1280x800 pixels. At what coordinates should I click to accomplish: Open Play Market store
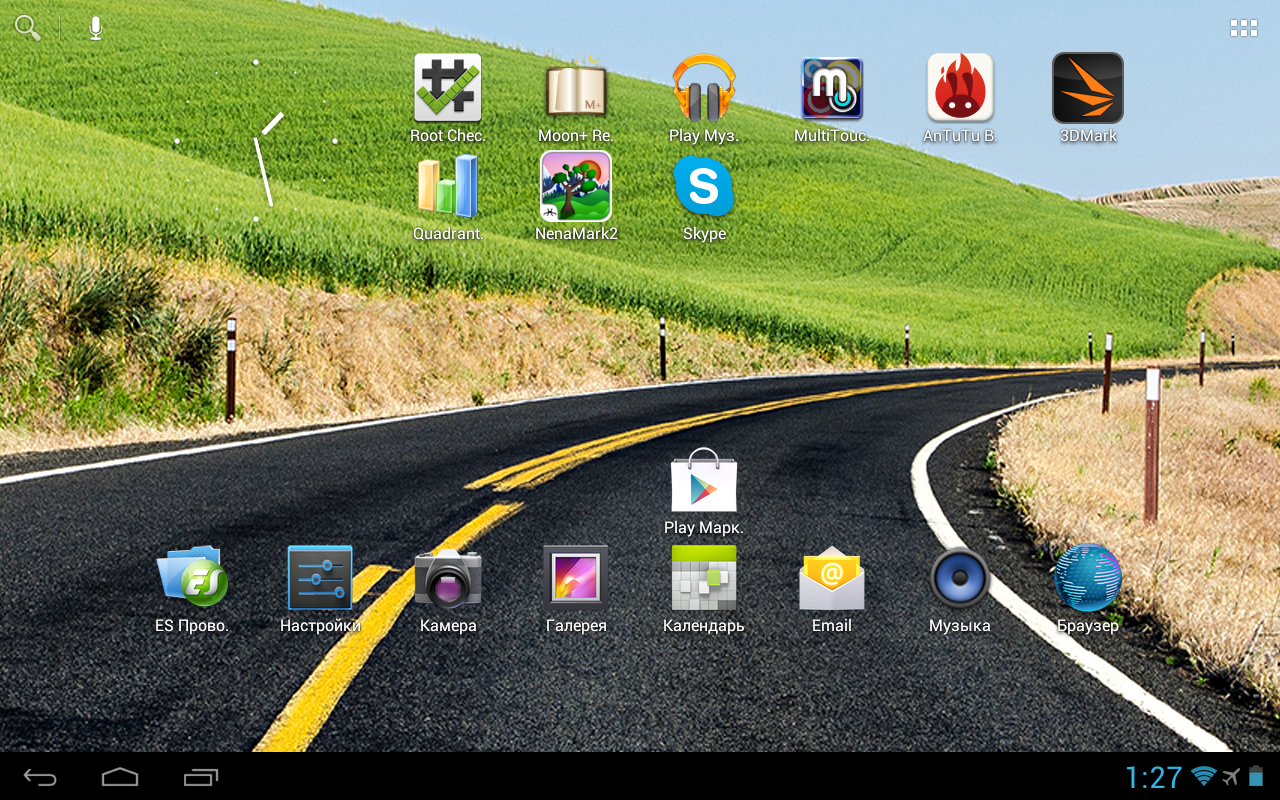click(x=704, y=480)
